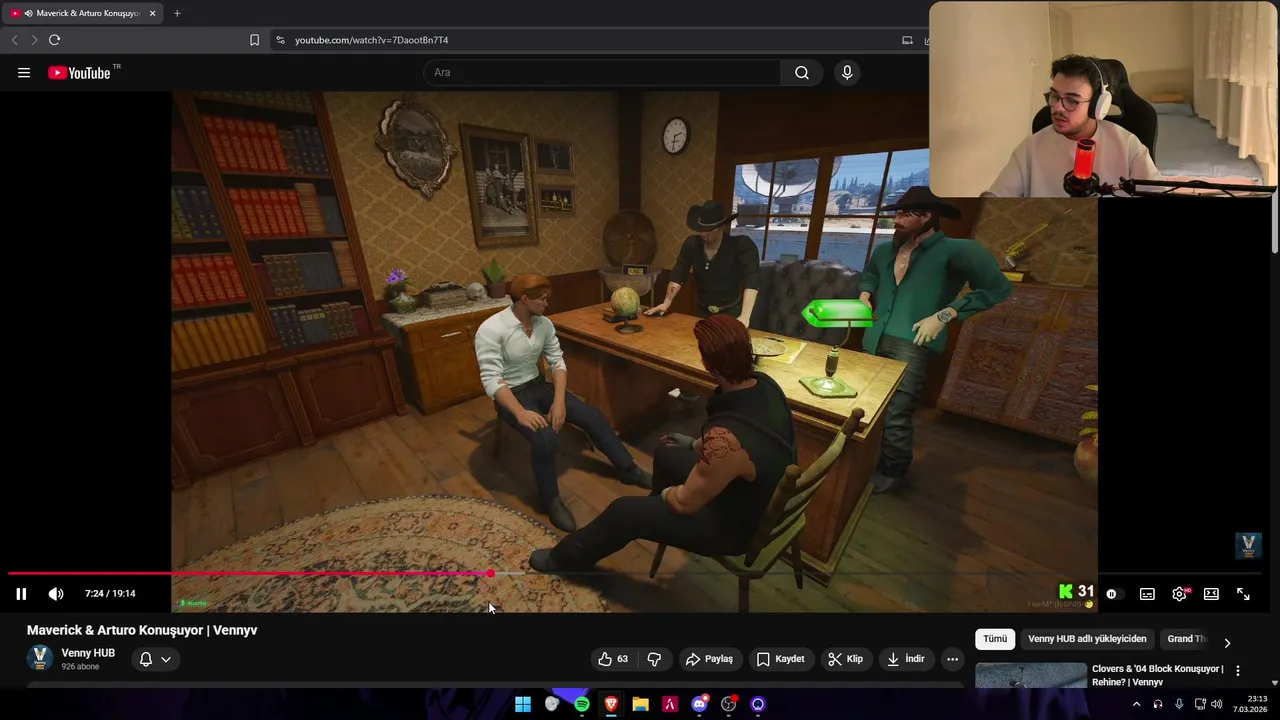
Task: Open site information icon in address bar
Action: (x=280, y=40)
